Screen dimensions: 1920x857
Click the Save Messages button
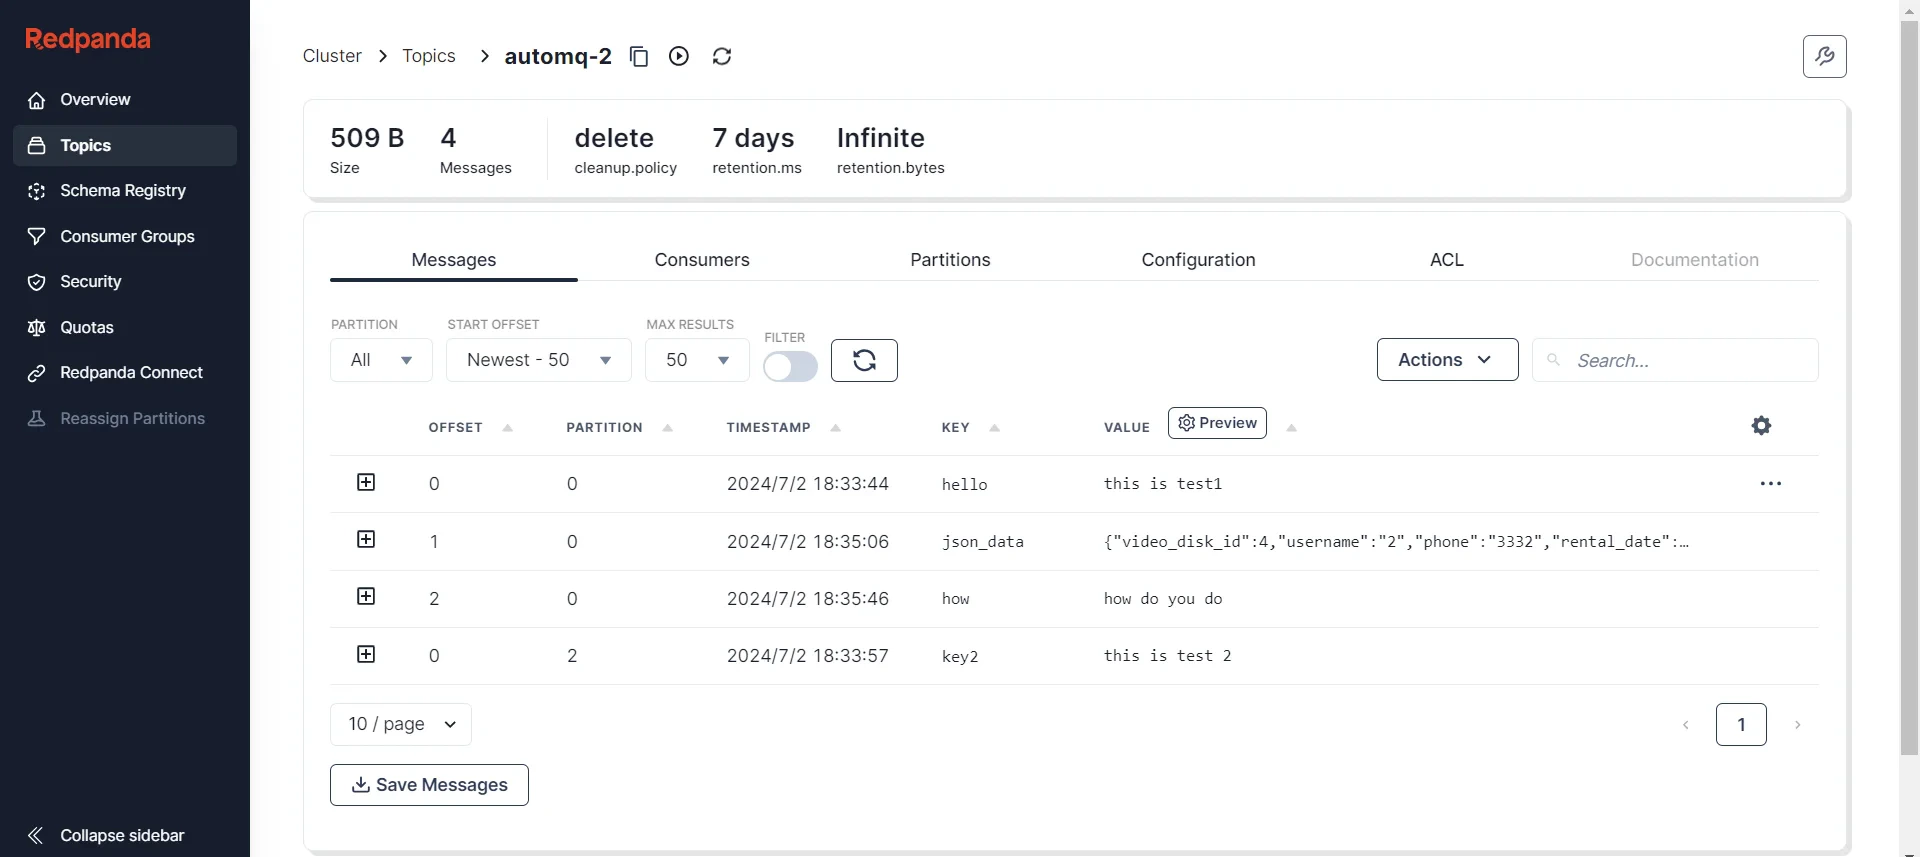pyautogui.click(x=429, y=785)
